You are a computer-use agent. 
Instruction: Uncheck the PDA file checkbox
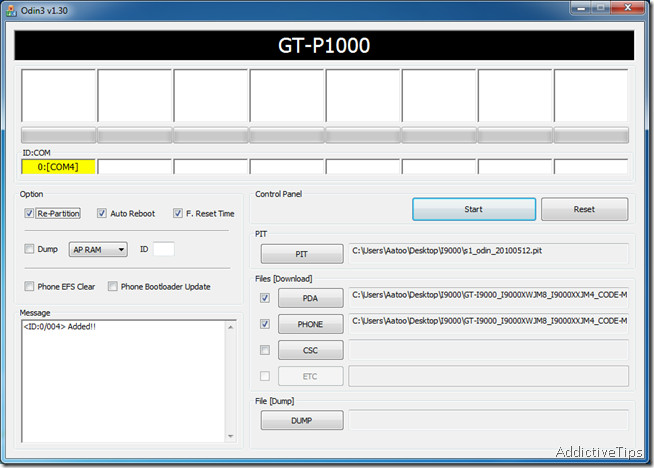coord(265,298)
